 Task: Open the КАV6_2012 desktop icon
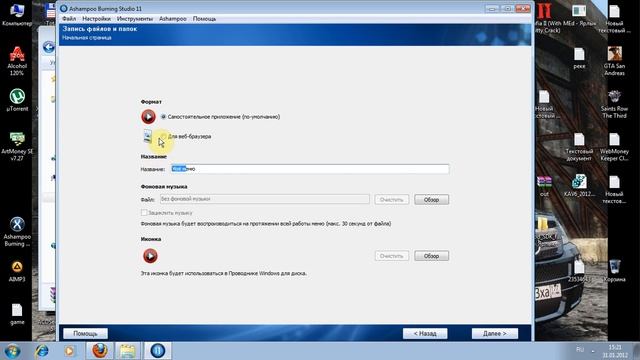579,186
